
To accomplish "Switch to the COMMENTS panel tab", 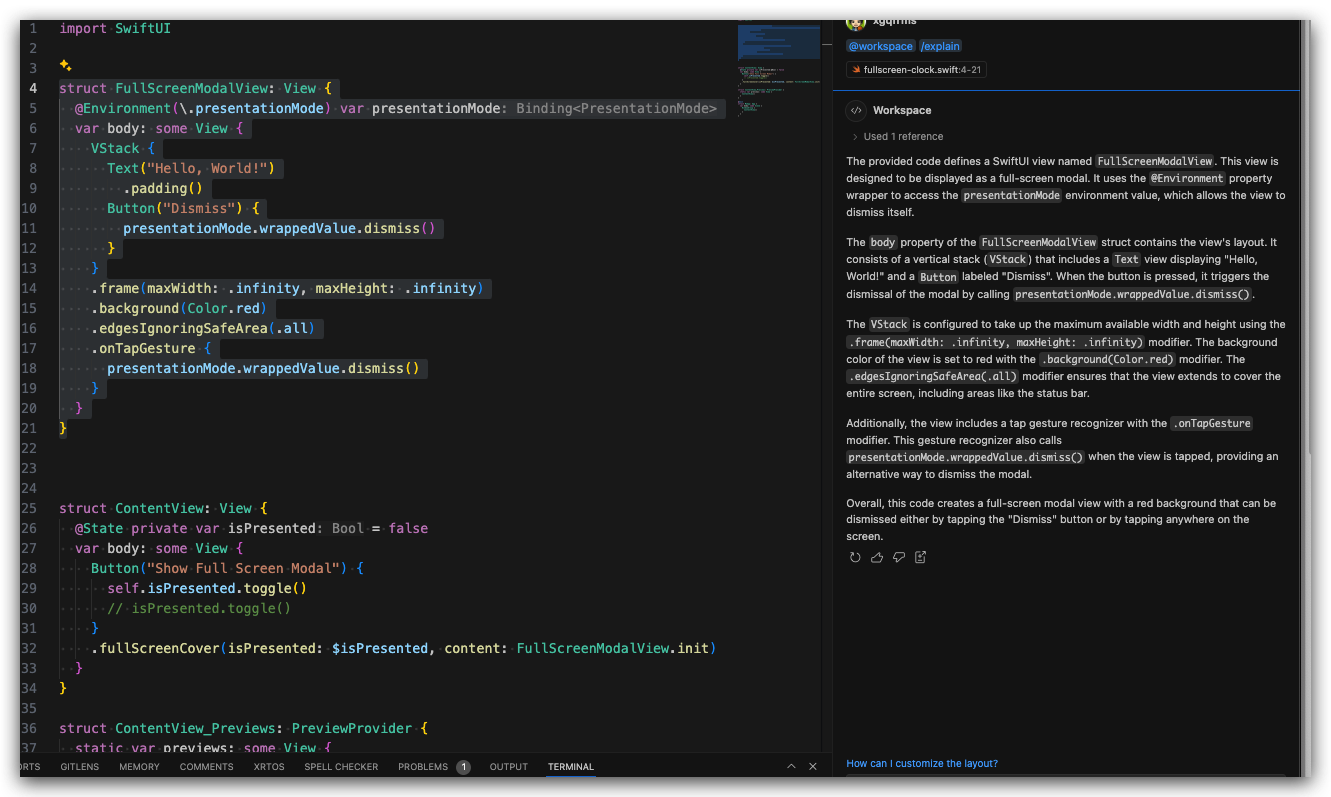I will tap(207, 767).
